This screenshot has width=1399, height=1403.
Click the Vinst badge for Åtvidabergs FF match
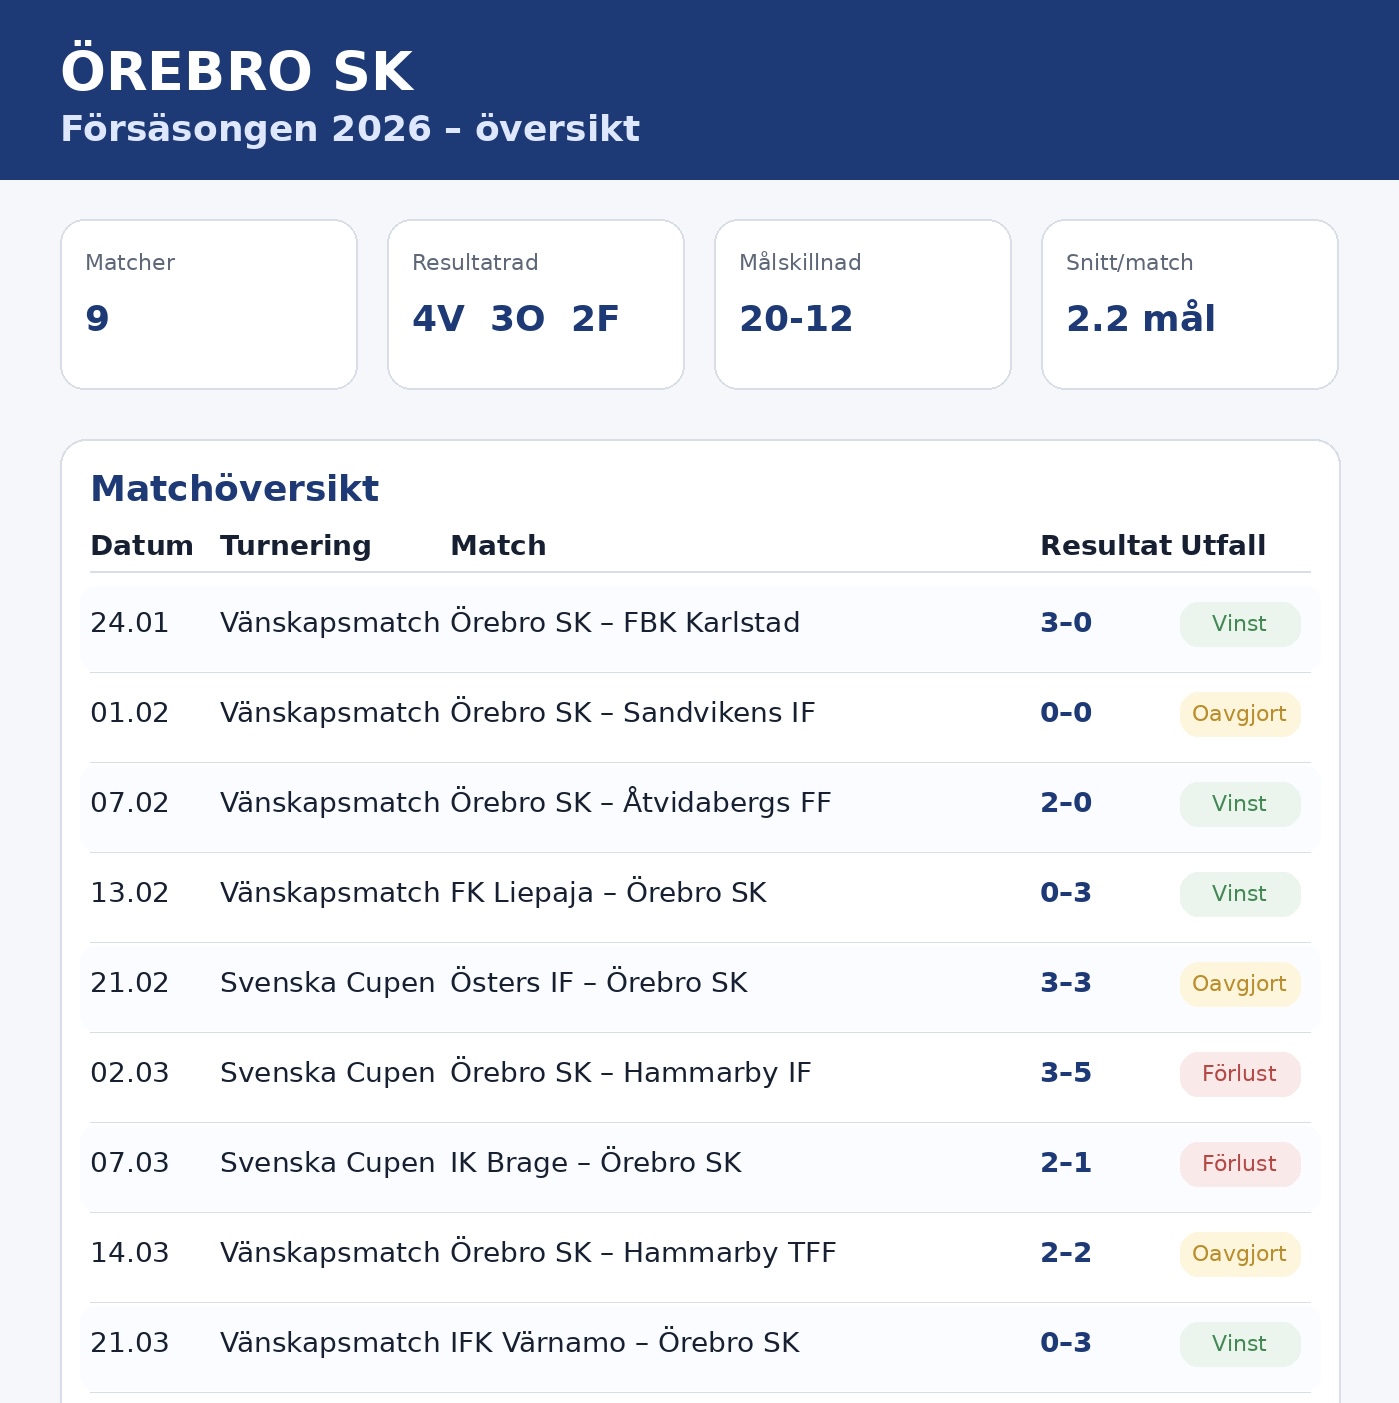[x=1240, y=804]
